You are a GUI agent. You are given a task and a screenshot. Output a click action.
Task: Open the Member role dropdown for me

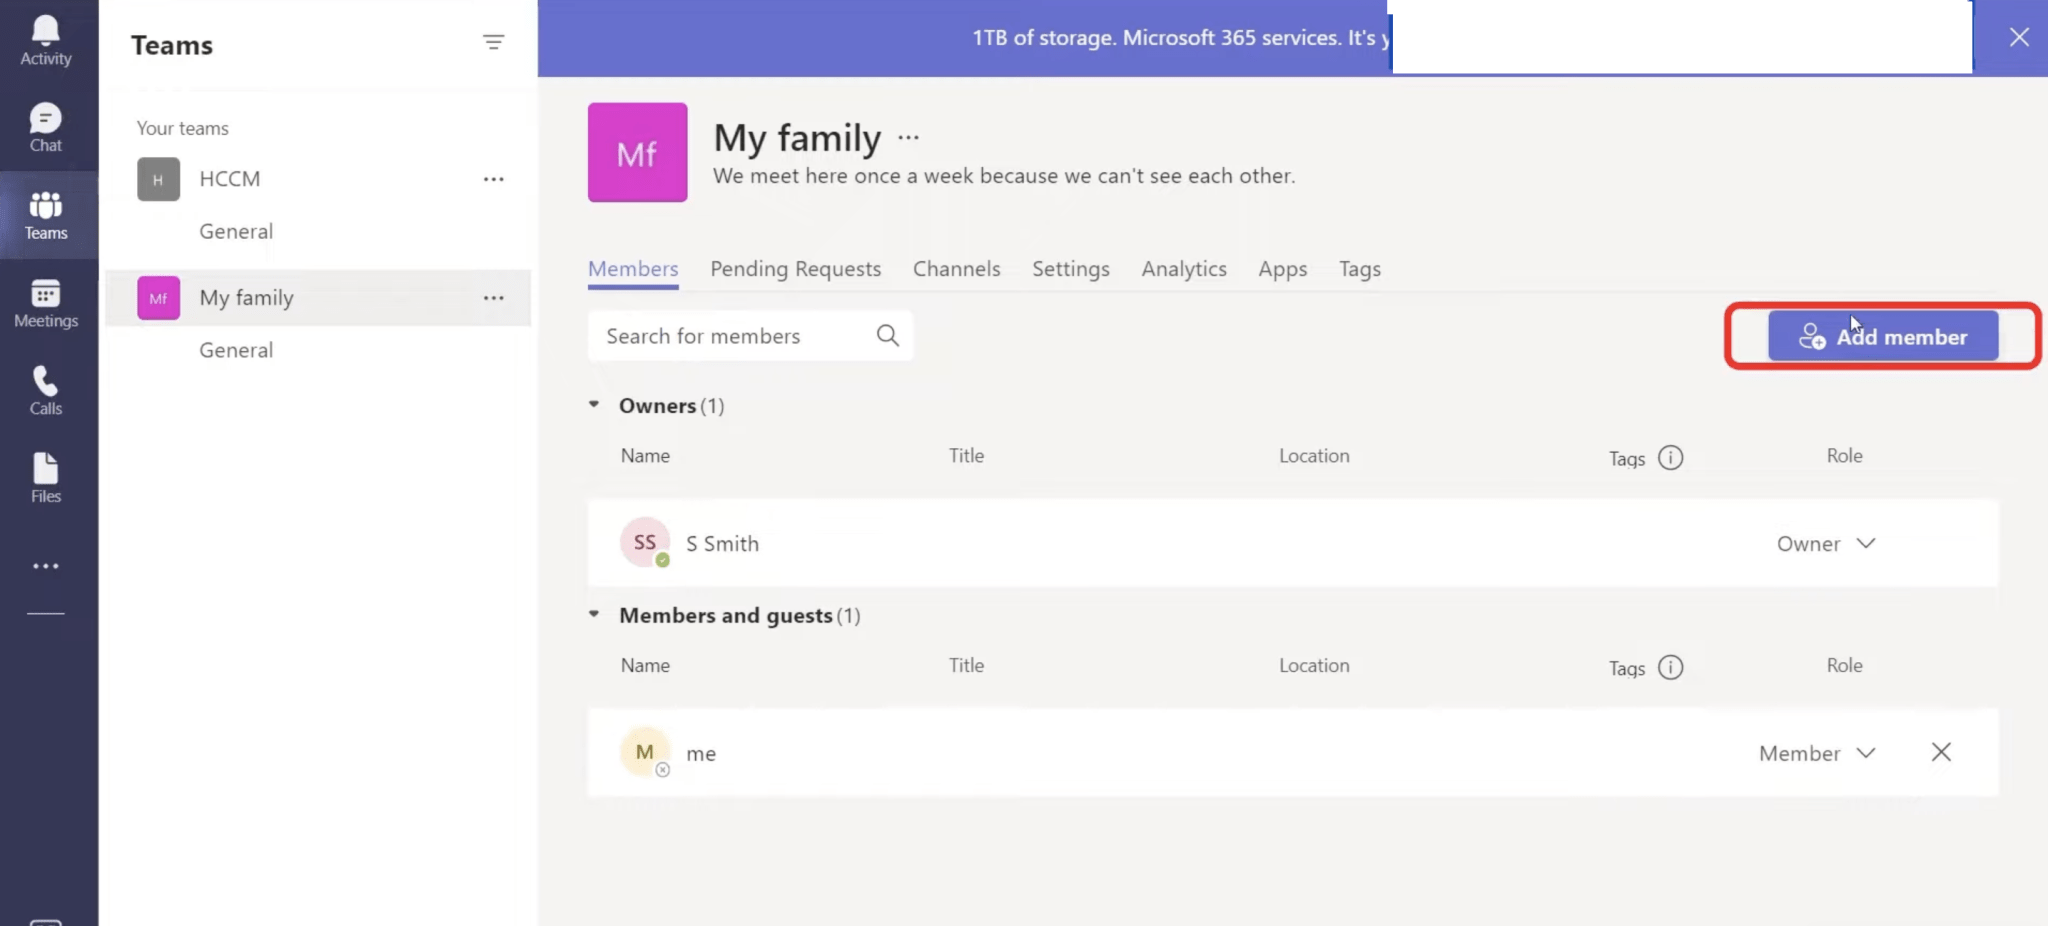(1866, 753)
